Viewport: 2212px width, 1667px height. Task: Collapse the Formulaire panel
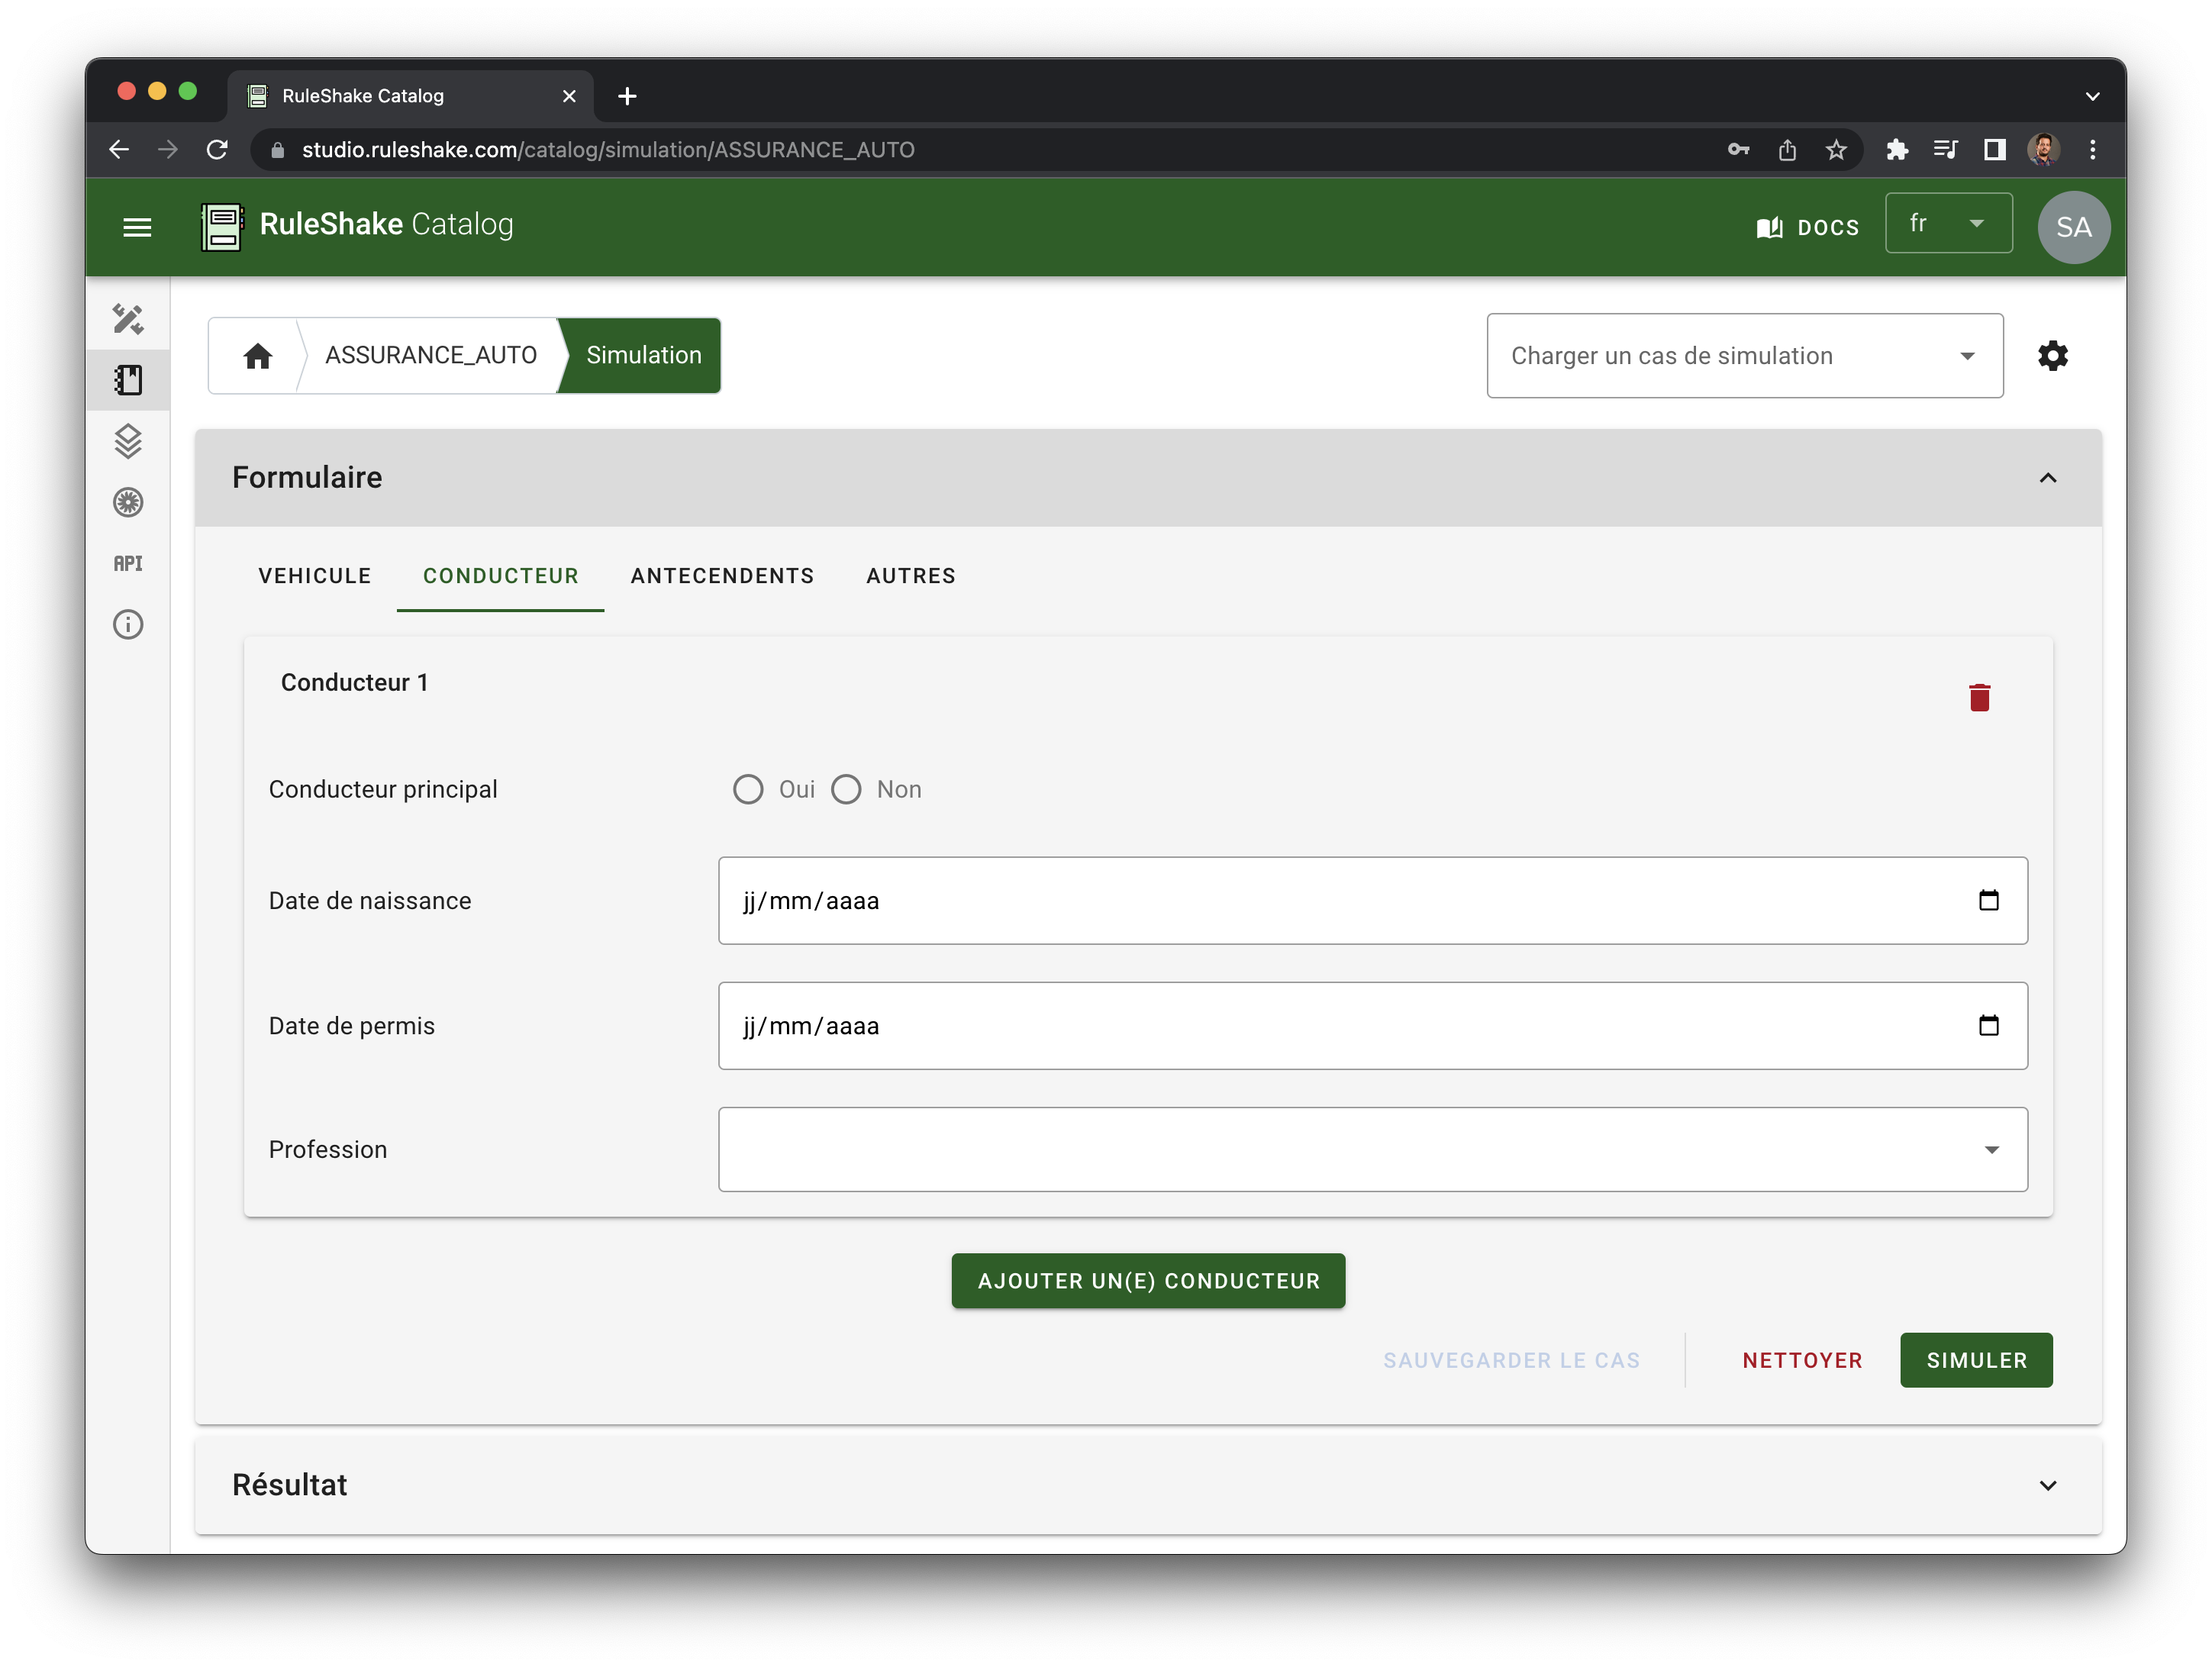(x=2047, y=478)
